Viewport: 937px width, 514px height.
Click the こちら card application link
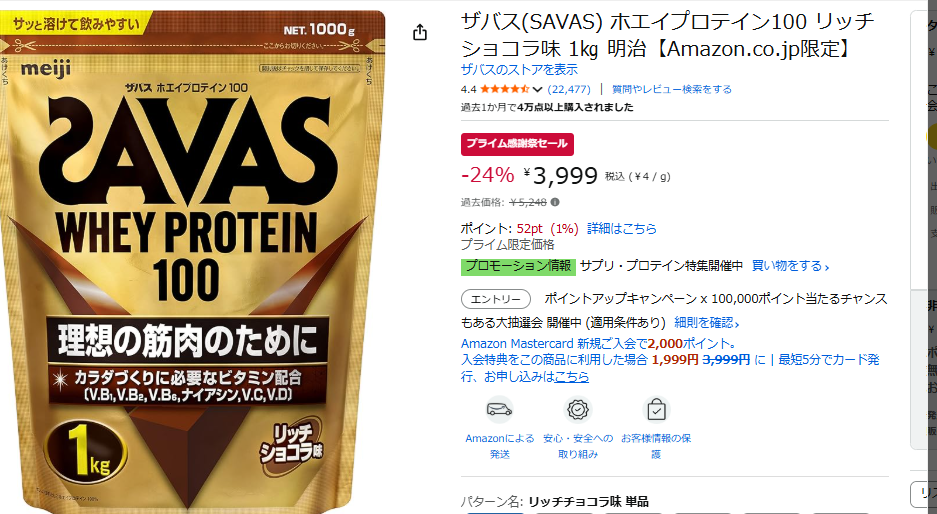click(571, 377)
